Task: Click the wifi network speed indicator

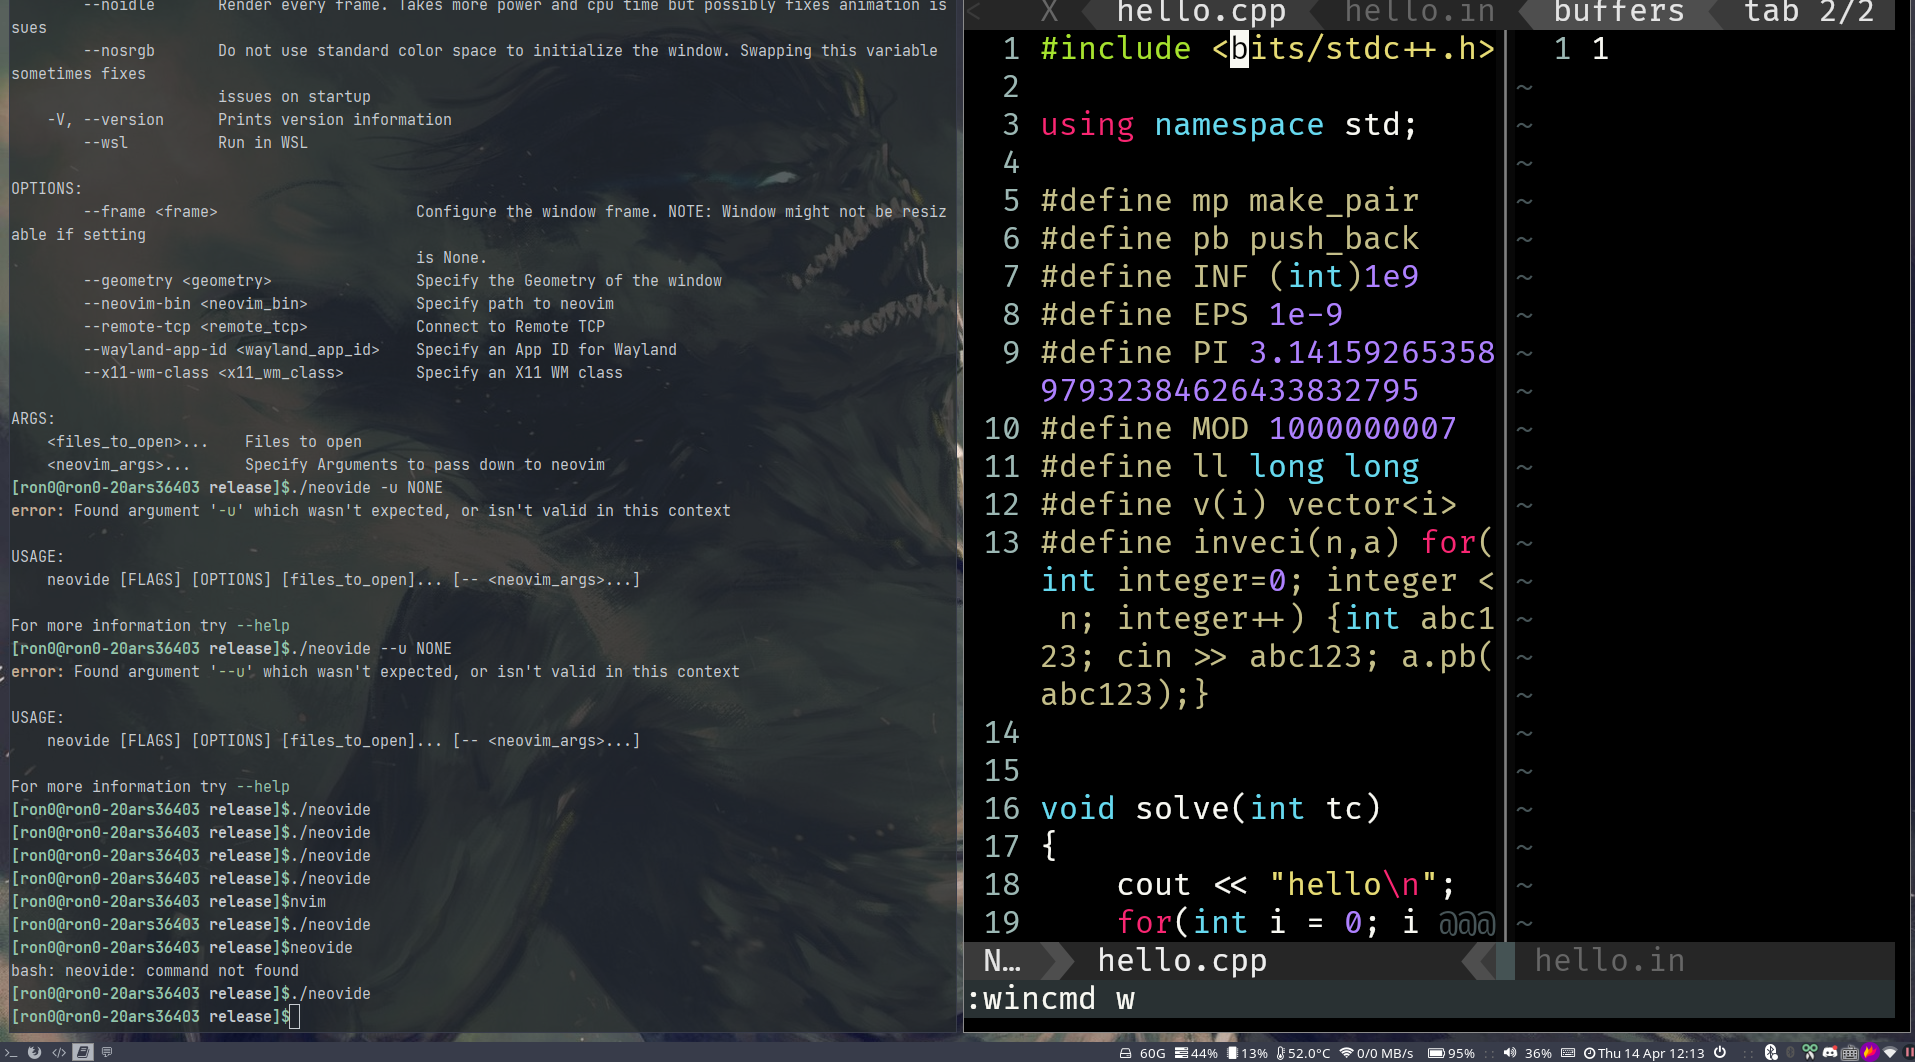Action: click(1376, 1053)
